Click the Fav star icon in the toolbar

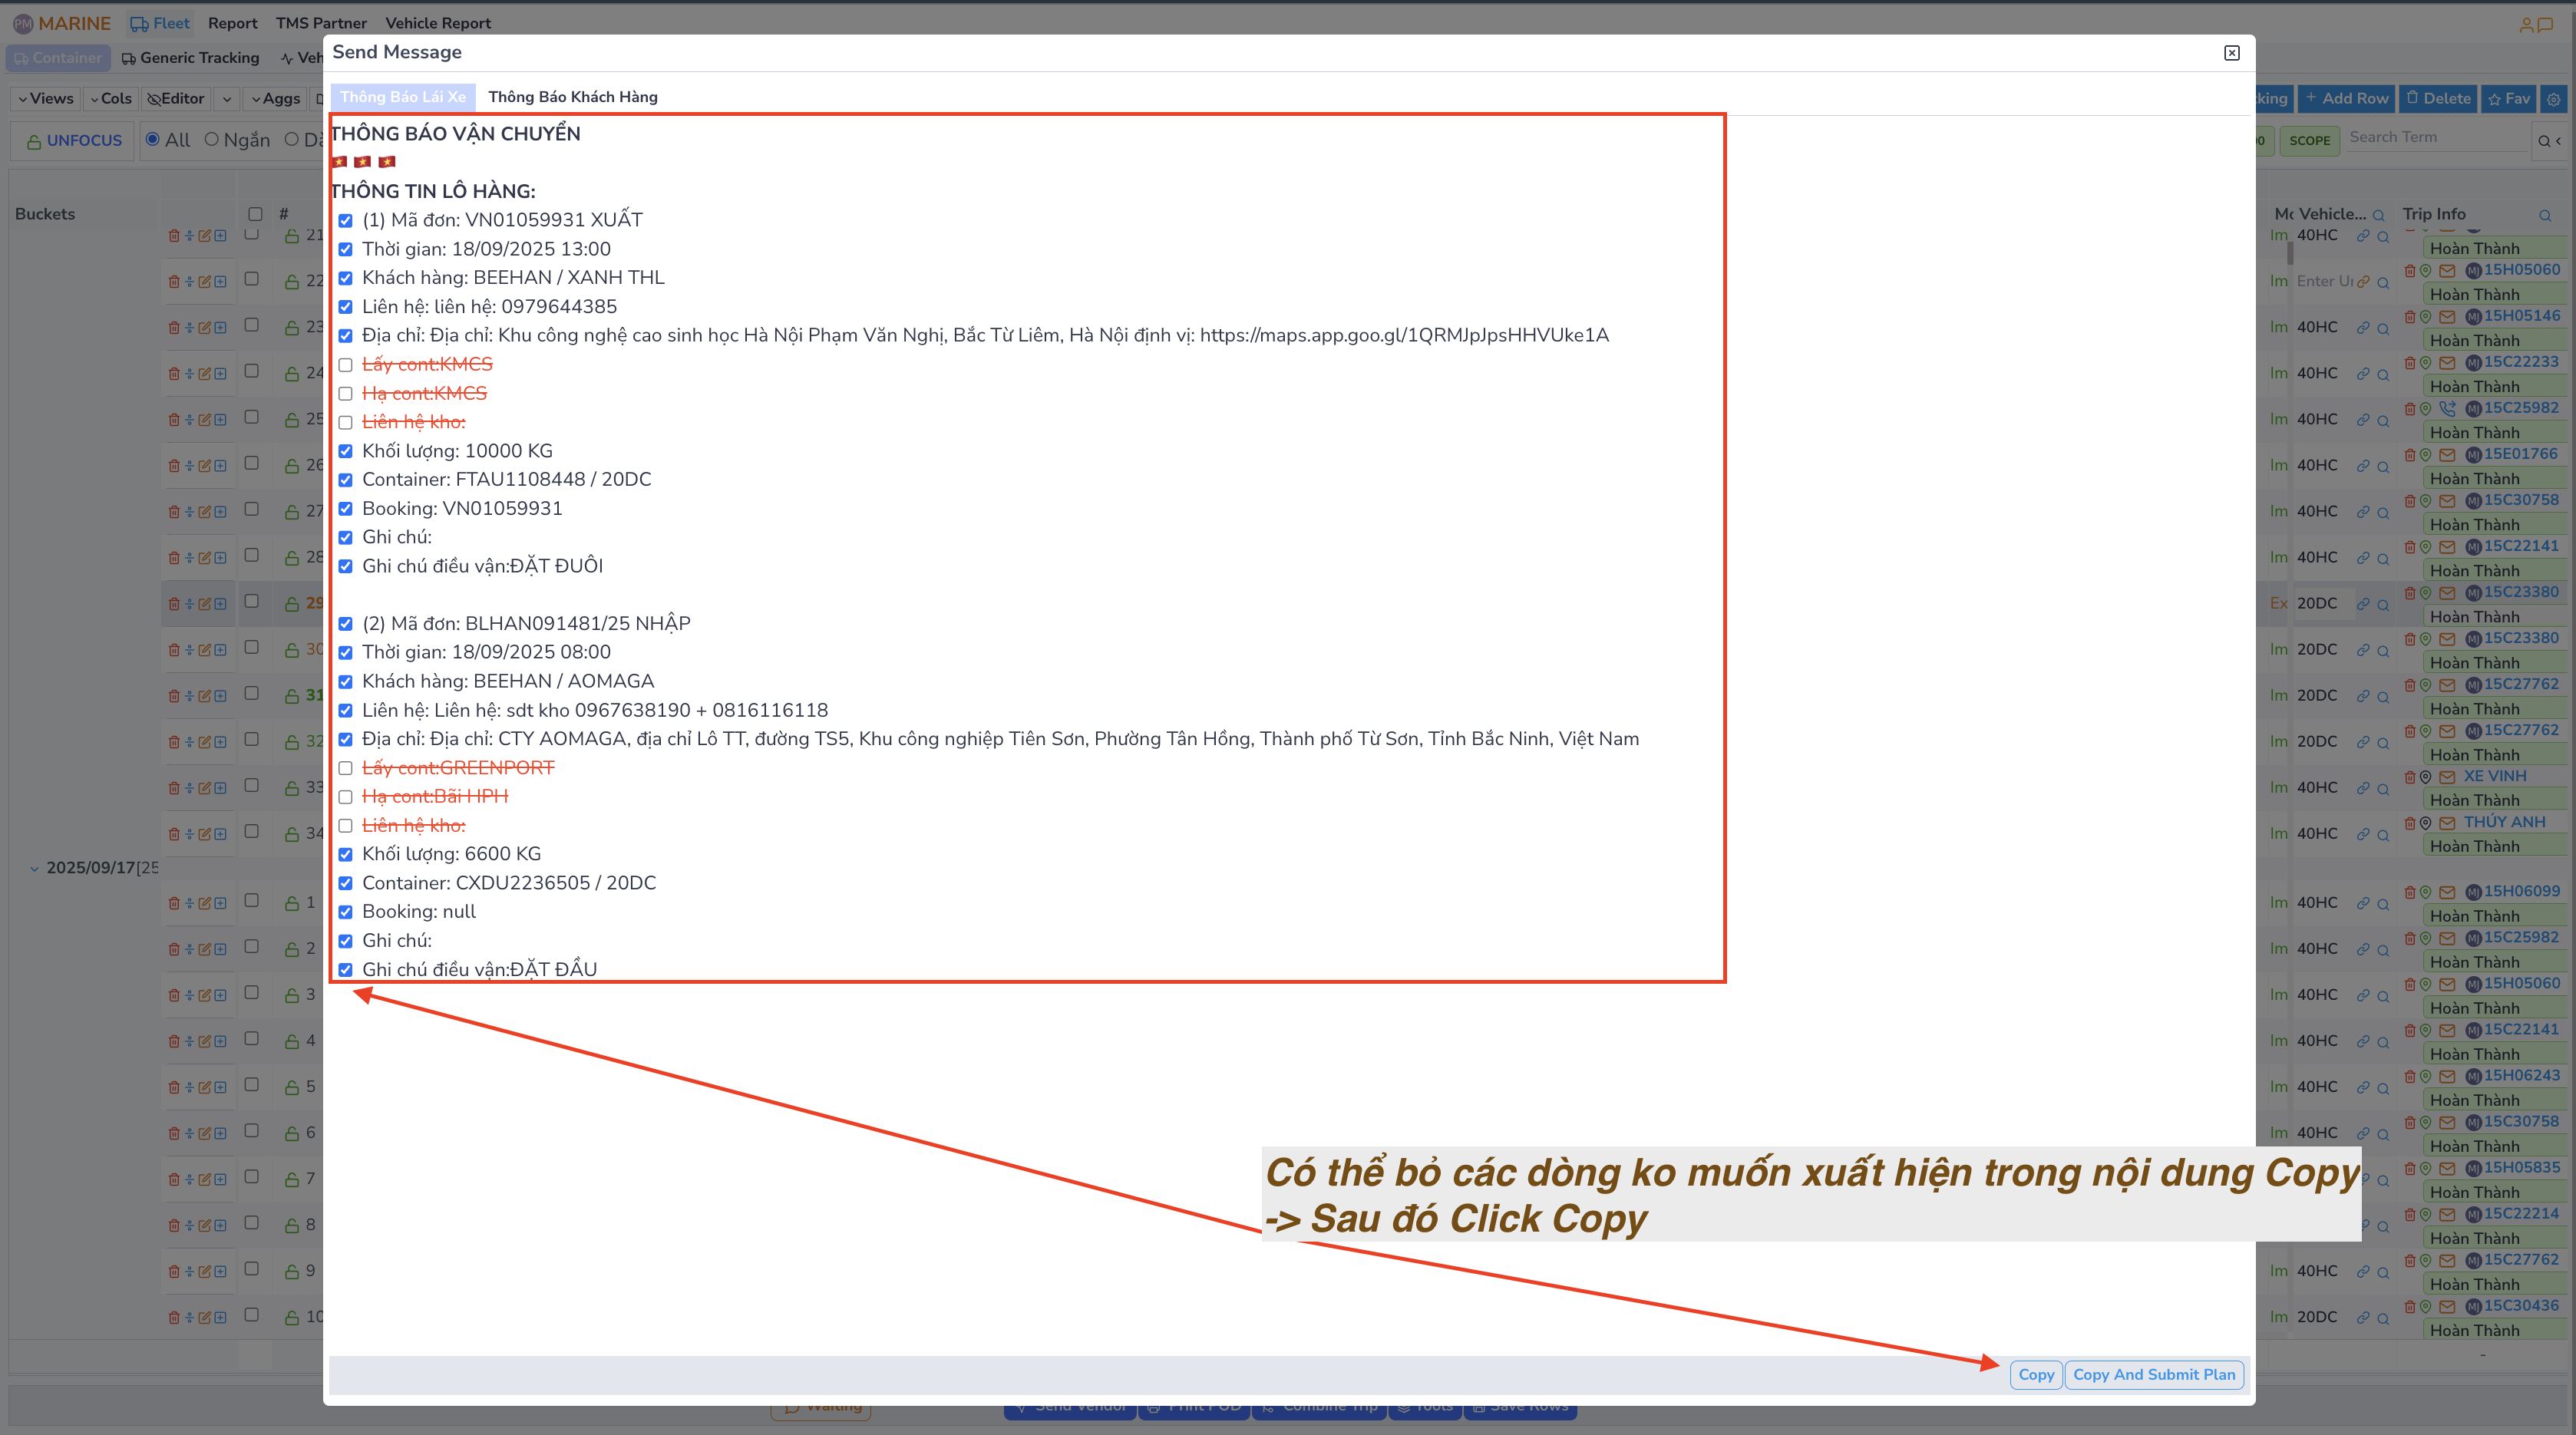(x=2509, y=99)
